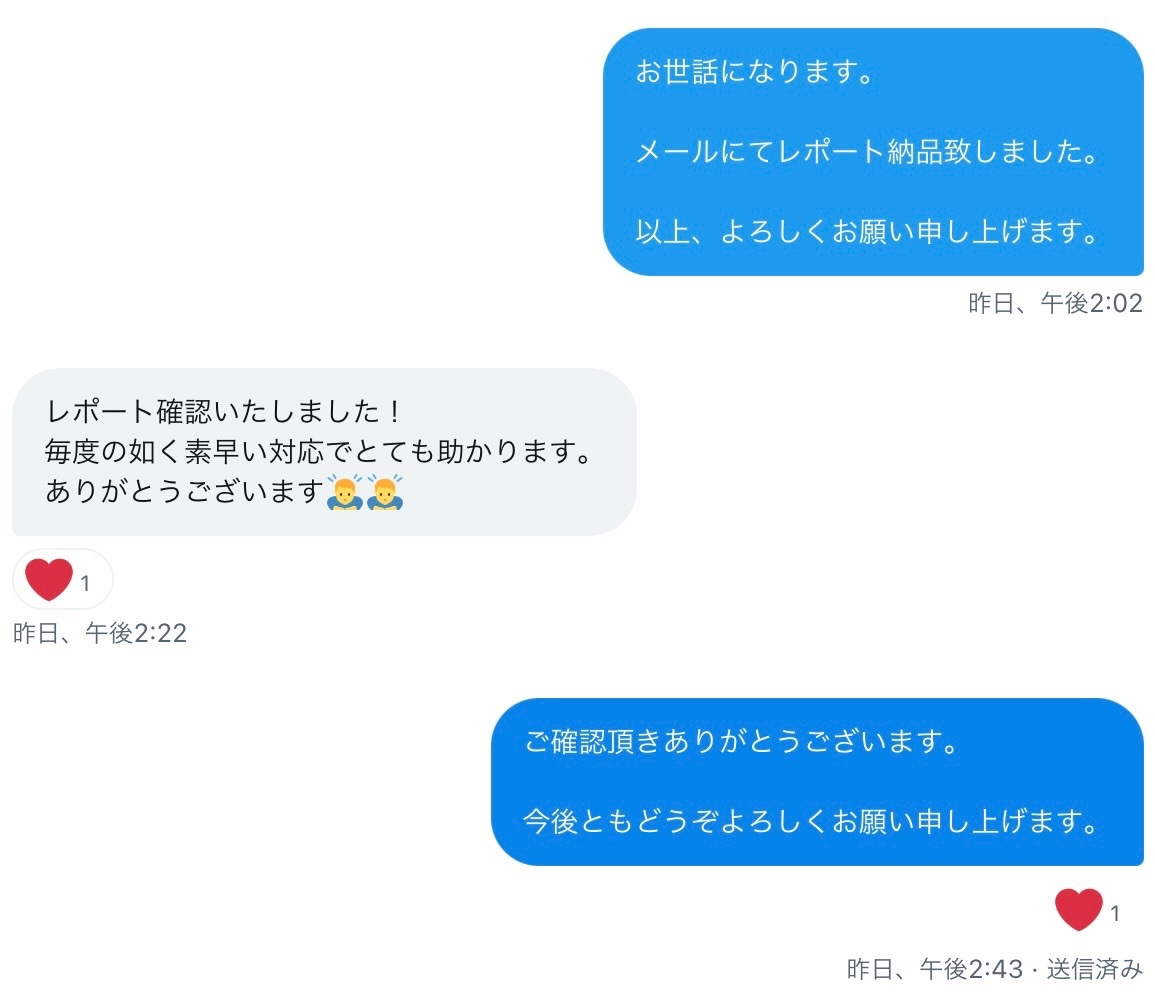Click the reaction pill outline under gray message
This screenshot has height=999, width=1155.
(x=63, y=579)
